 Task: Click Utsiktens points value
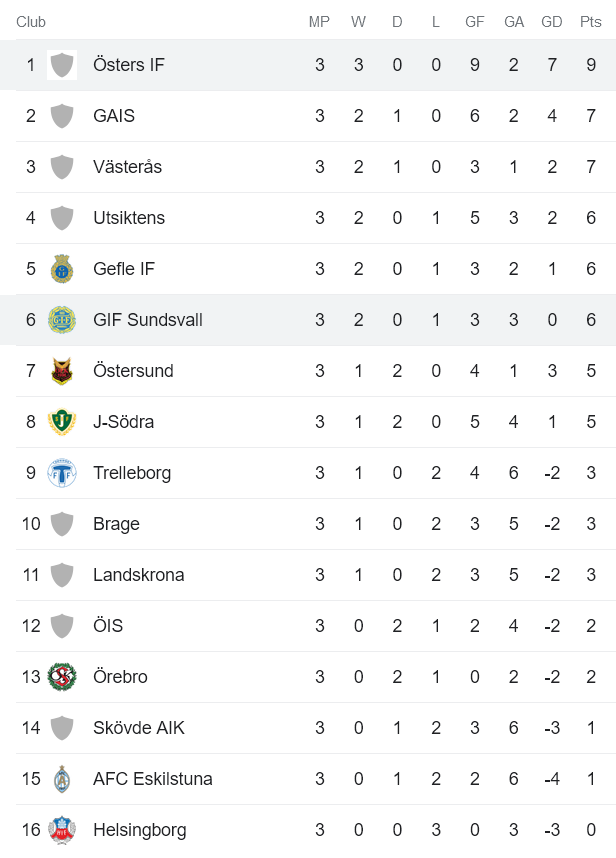[589, 217]
